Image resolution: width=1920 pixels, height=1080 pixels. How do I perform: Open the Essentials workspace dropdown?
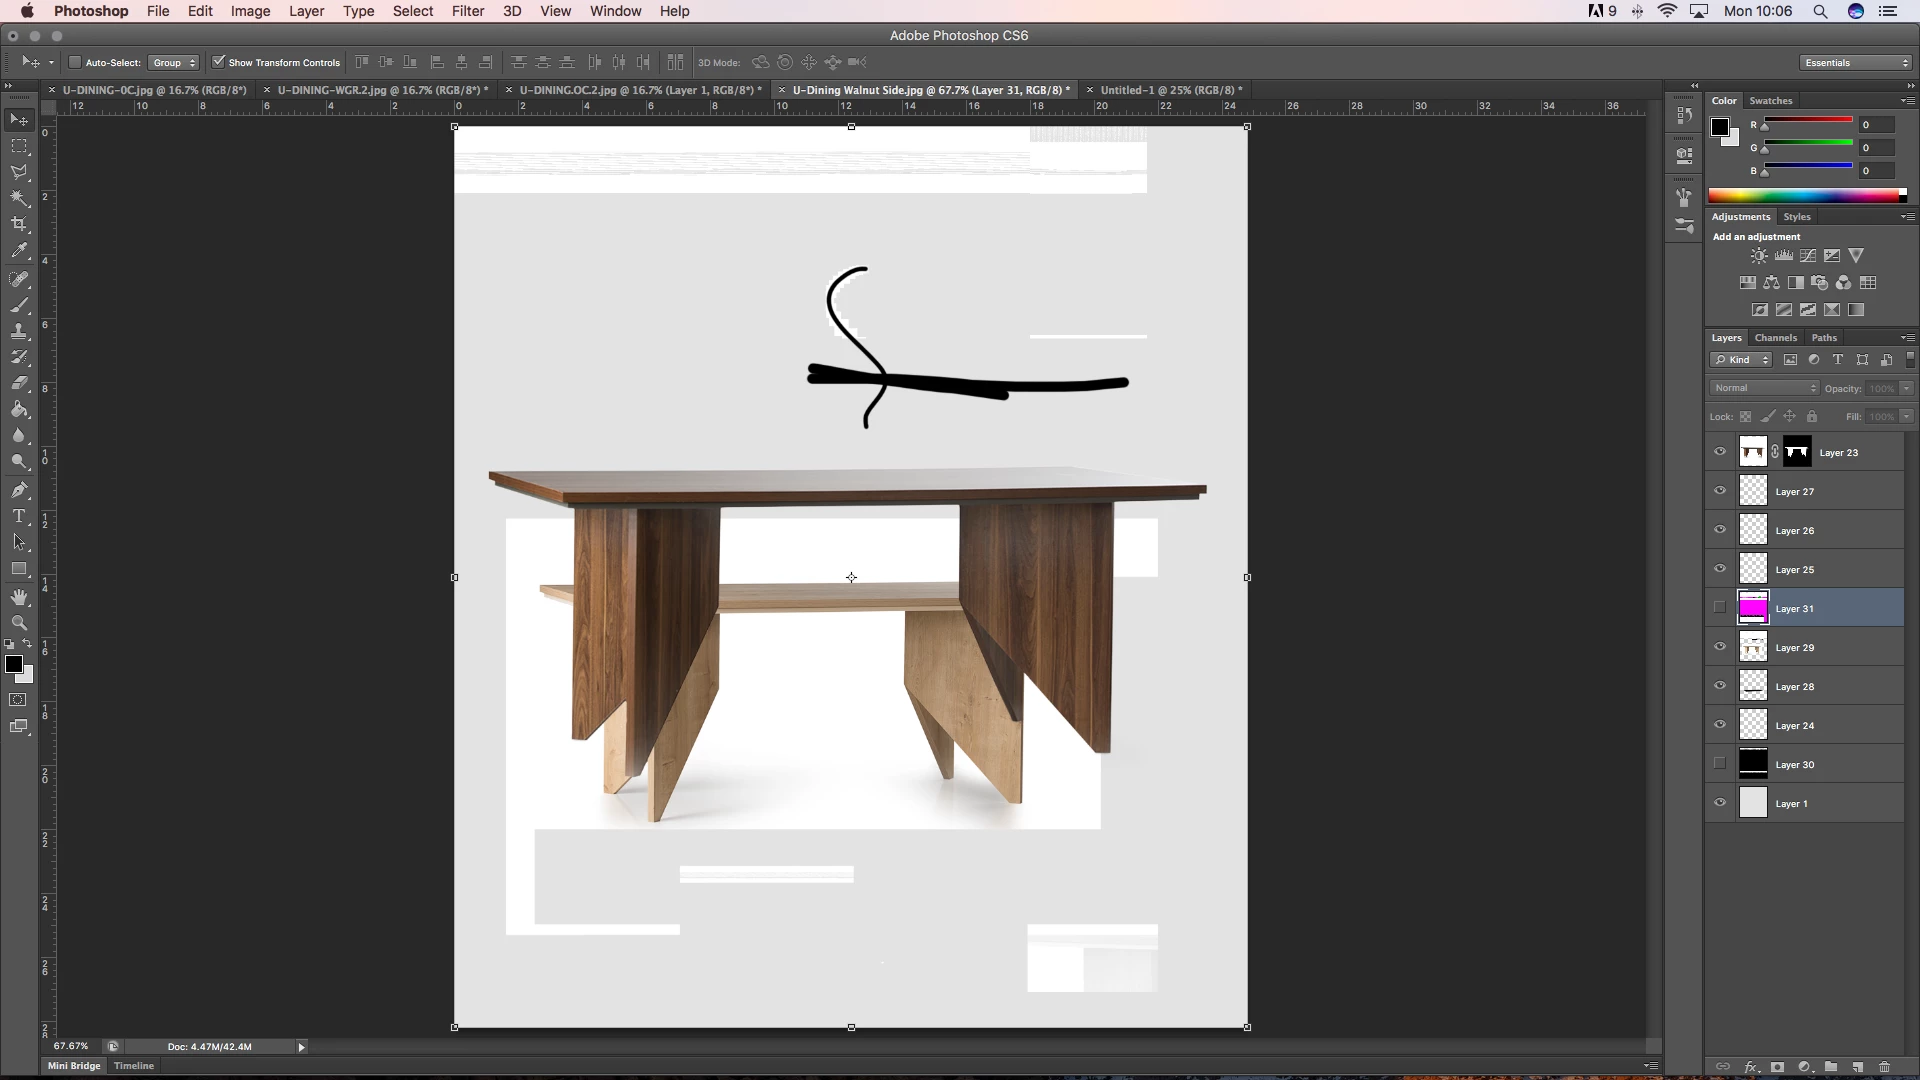[x=1856, y=62]
